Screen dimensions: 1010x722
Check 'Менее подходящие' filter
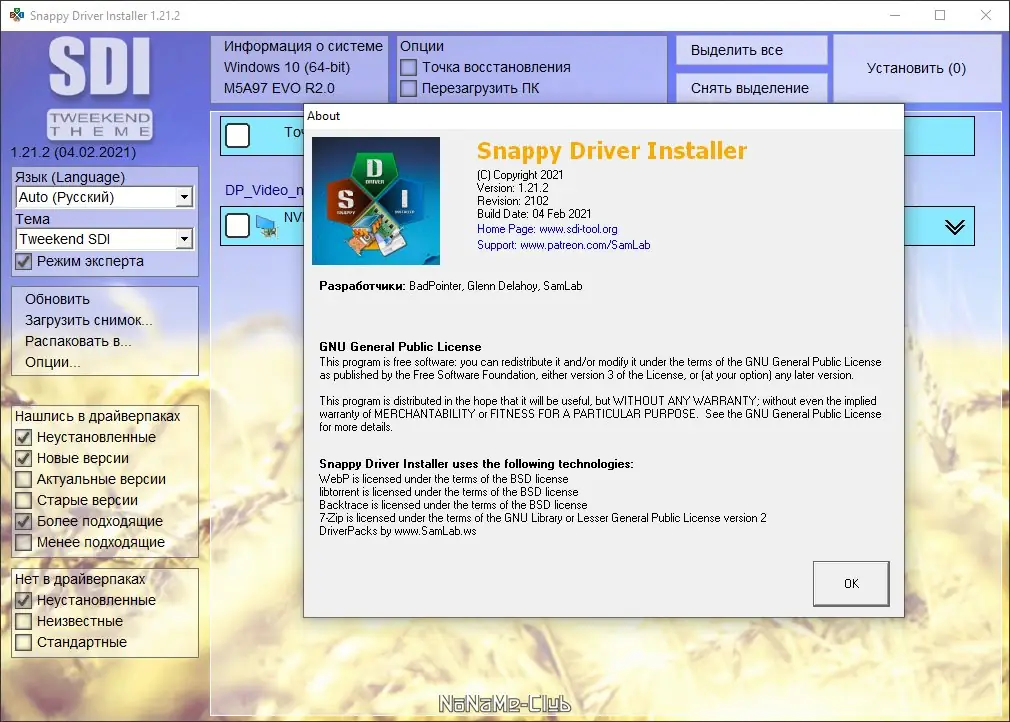coord(23,542)
